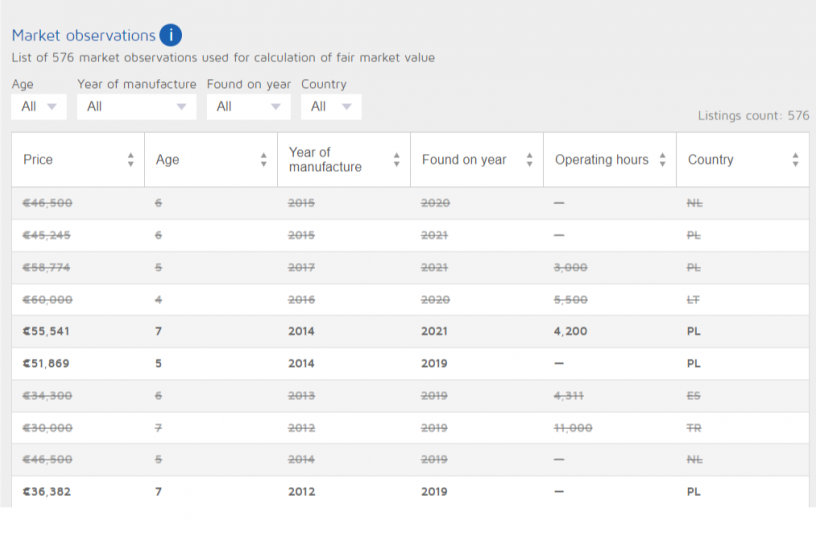Image resolution: width=816 pixels, height=536 pixels.
Task: Click the 2013 year of manufacture cell
Action: click(301, 396)
